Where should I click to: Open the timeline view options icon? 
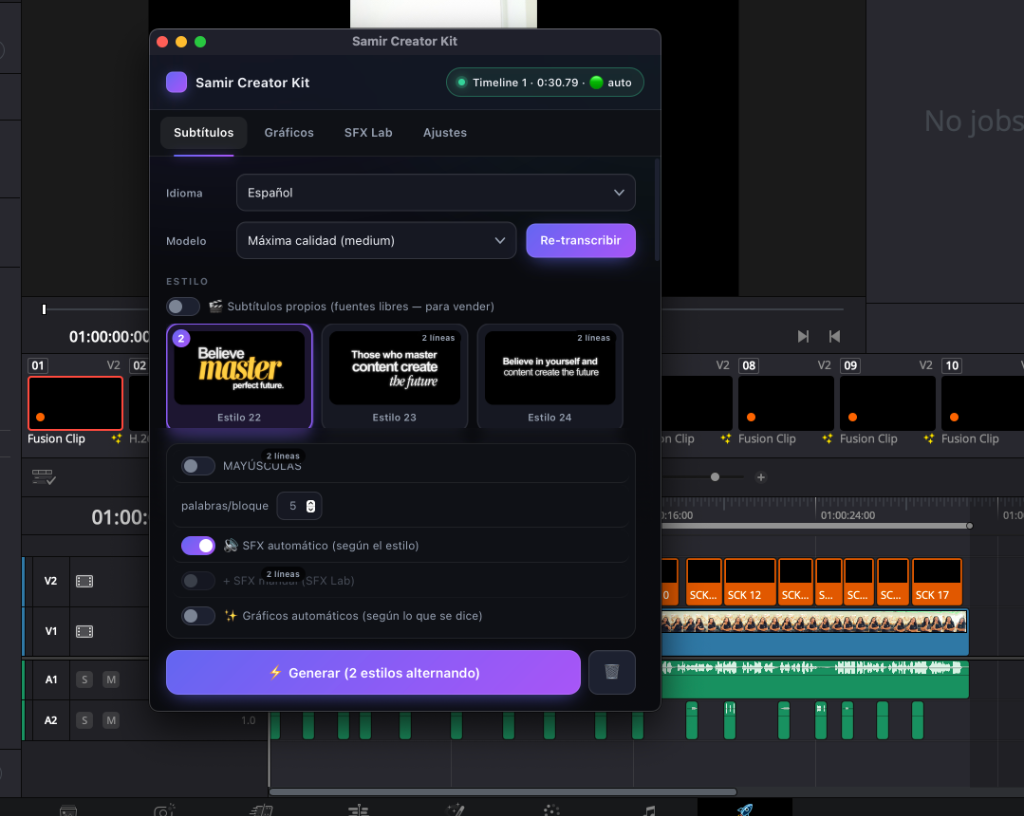(x=43, y=477)
